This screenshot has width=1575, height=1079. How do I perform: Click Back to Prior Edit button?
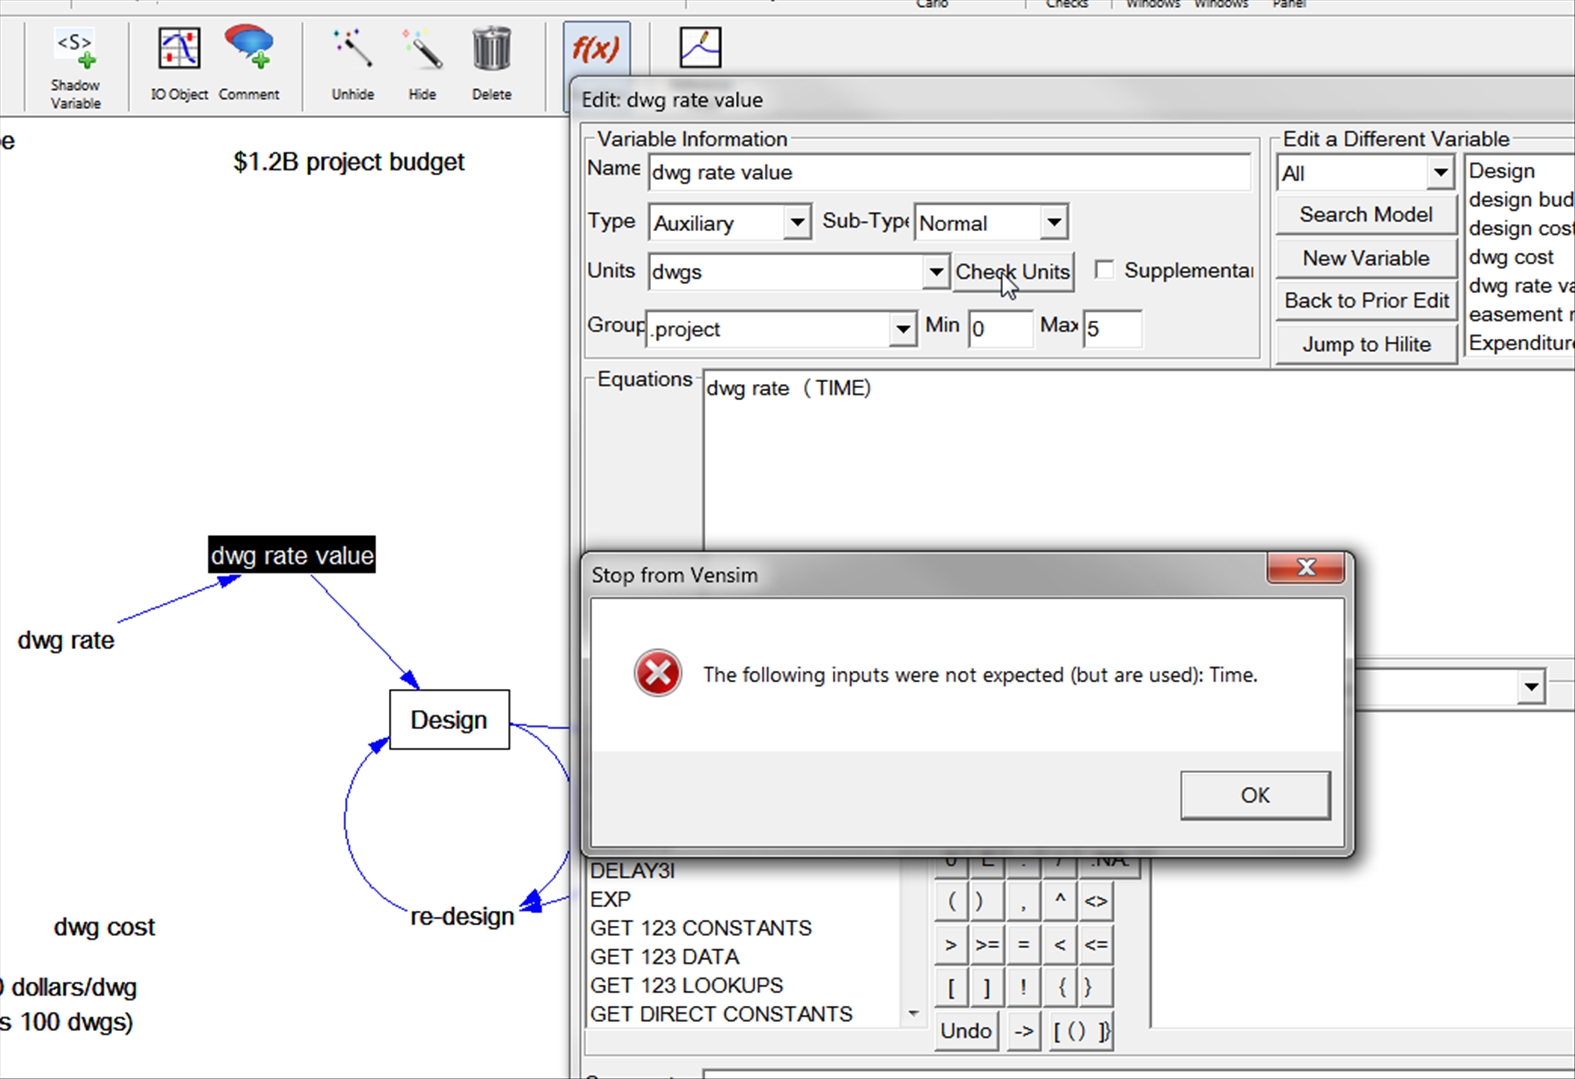point(1366,301)
